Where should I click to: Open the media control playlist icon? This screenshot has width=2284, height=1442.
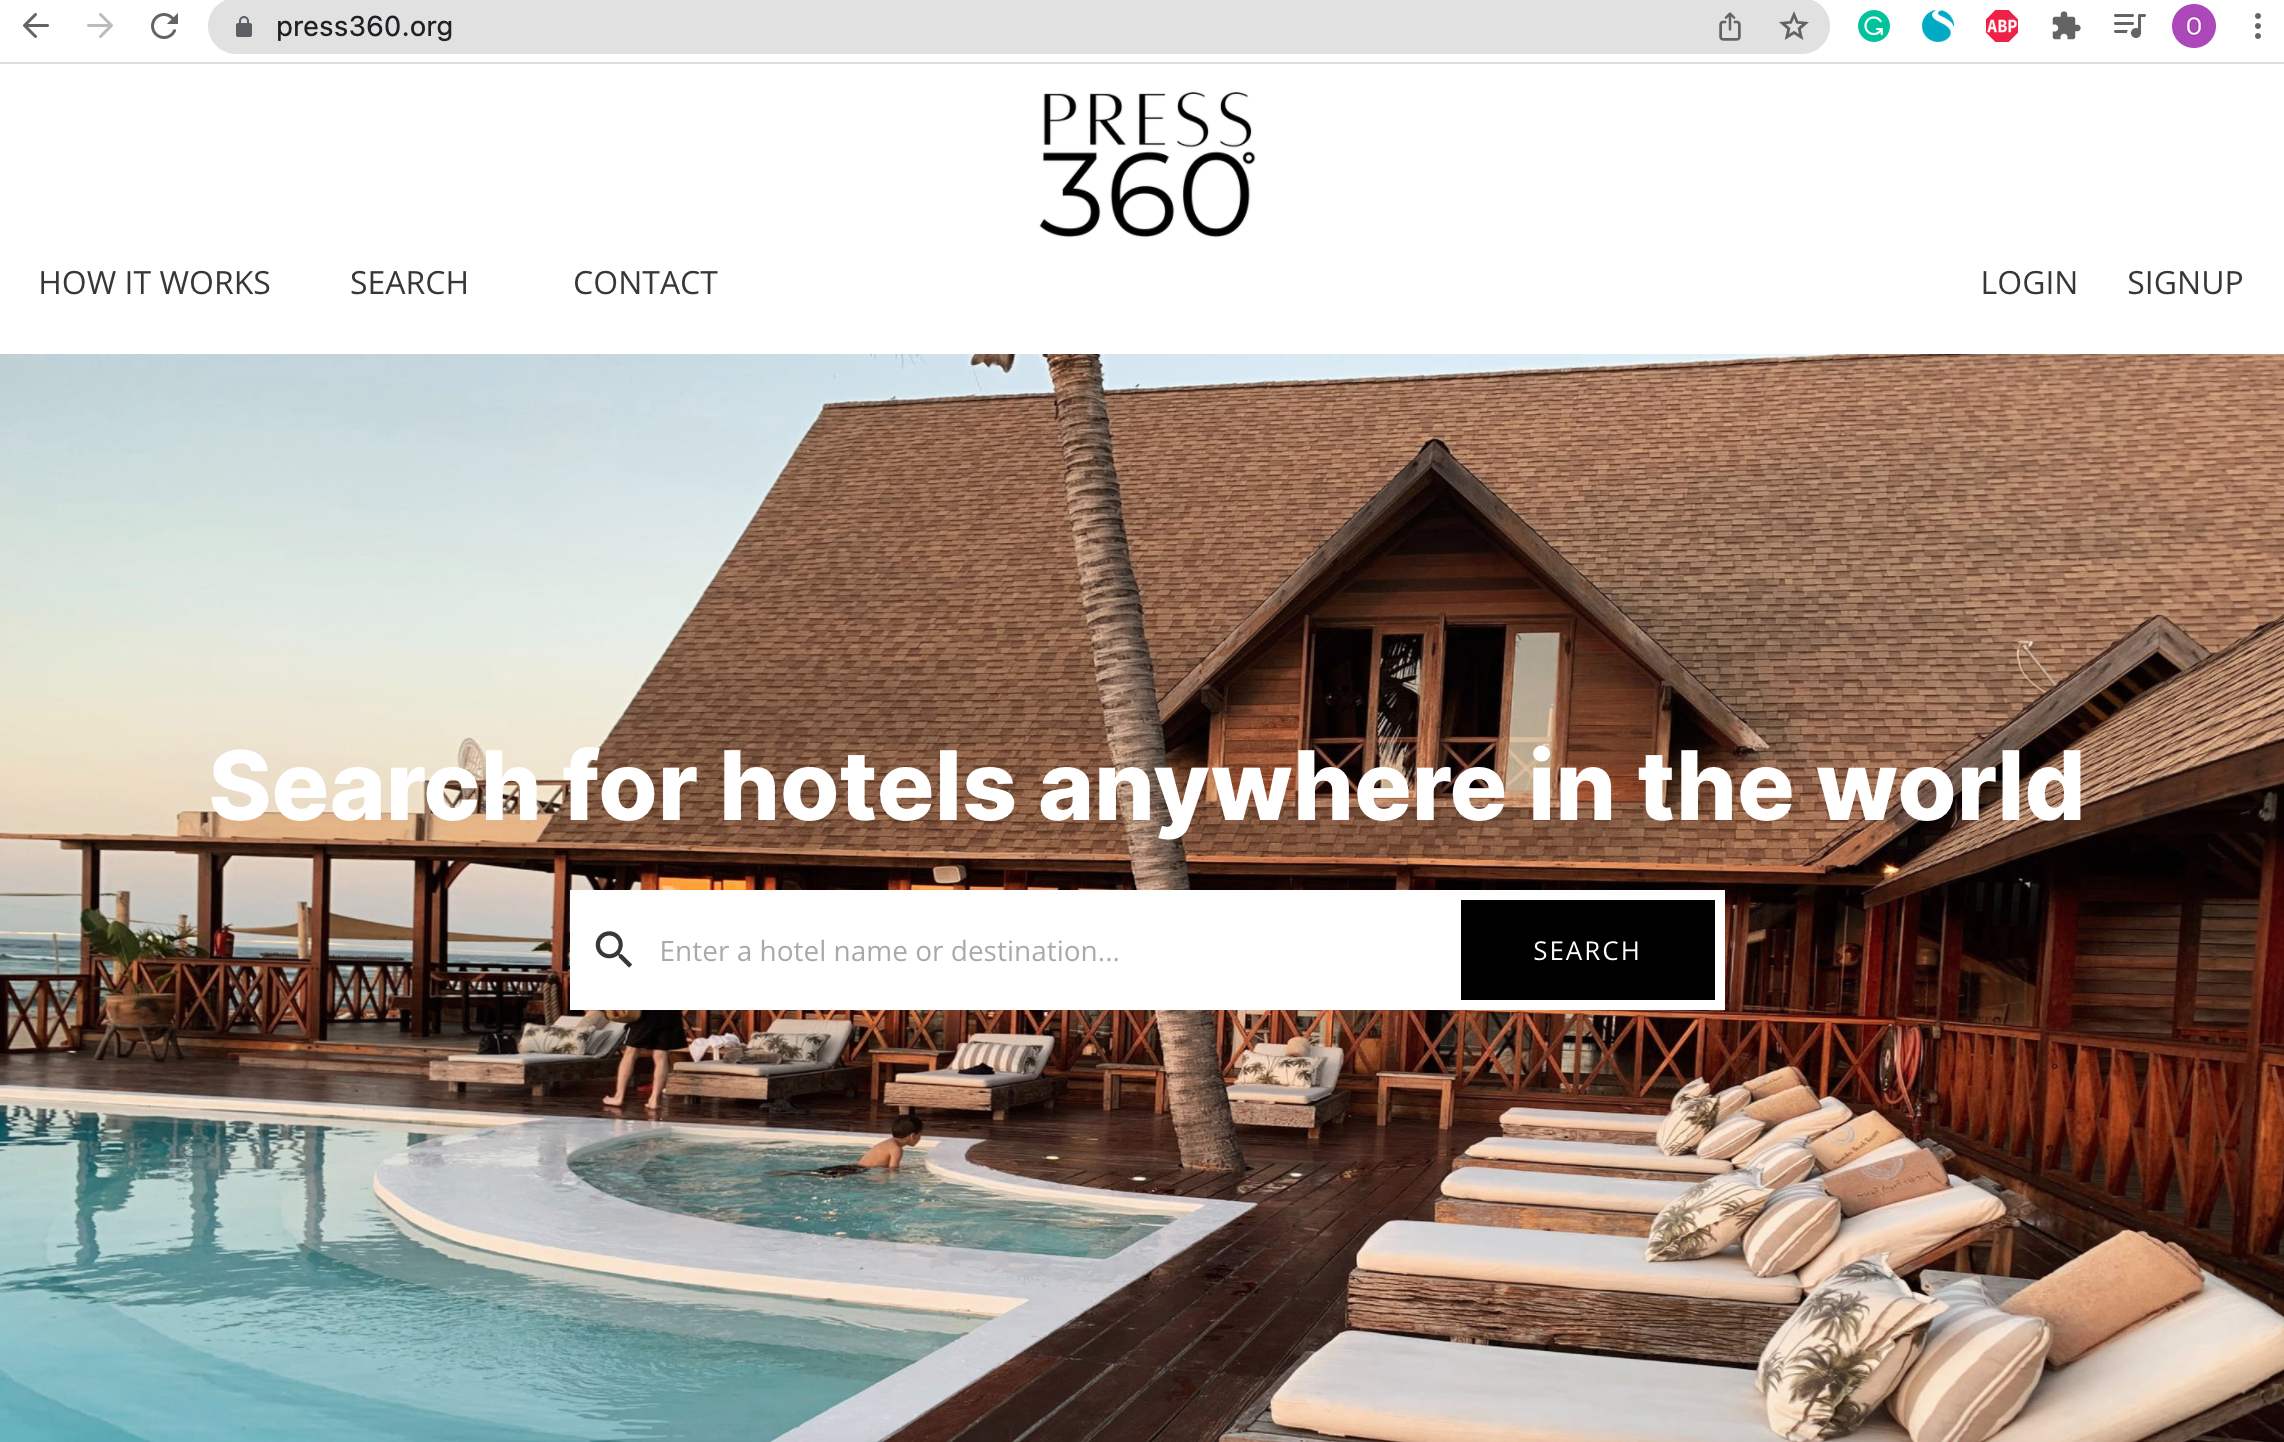[2130, 26]
